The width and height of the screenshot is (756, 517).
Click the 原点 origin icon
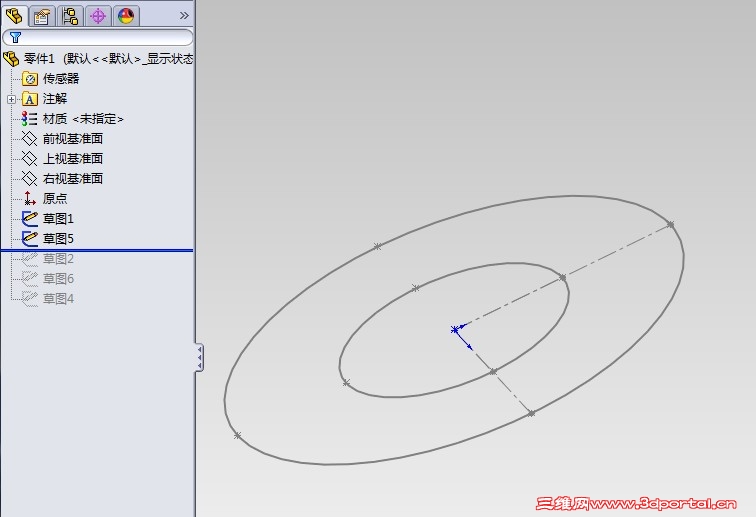30,199
